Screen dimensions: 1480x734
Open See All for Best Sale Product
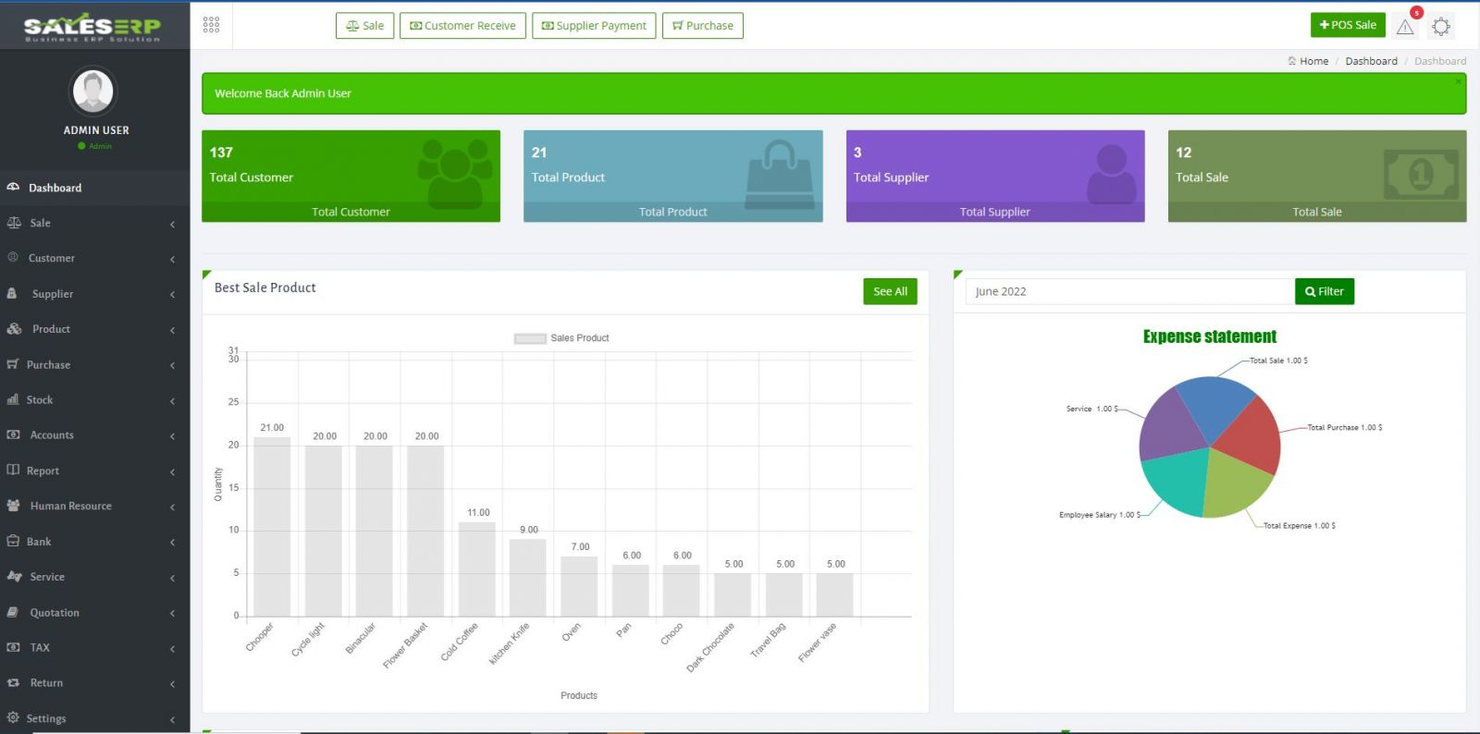pyautogui.click(x=889, y=291)
